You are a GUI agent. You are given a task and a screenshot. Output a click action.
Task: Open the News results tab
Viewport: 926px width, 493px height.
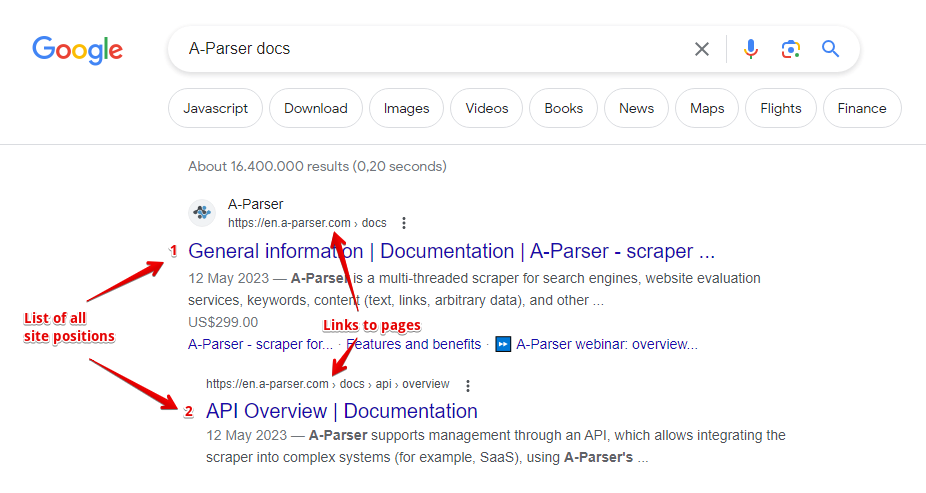[636, 109]
